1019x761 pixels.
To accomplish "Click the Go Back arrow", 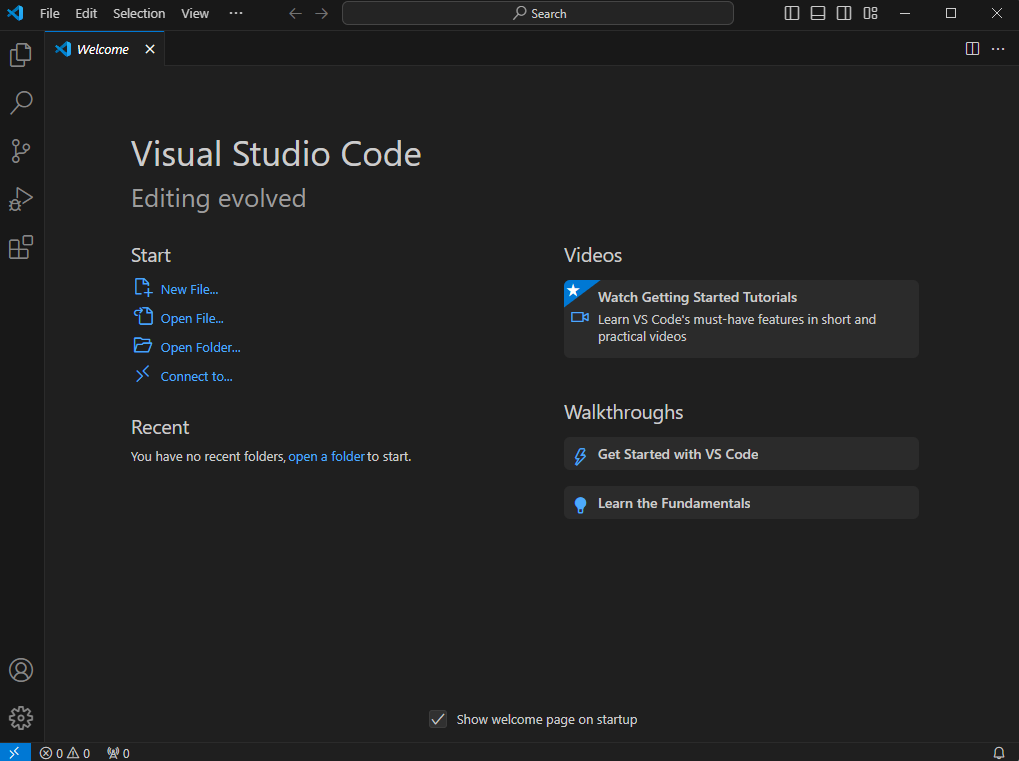I will click(296, 14).
